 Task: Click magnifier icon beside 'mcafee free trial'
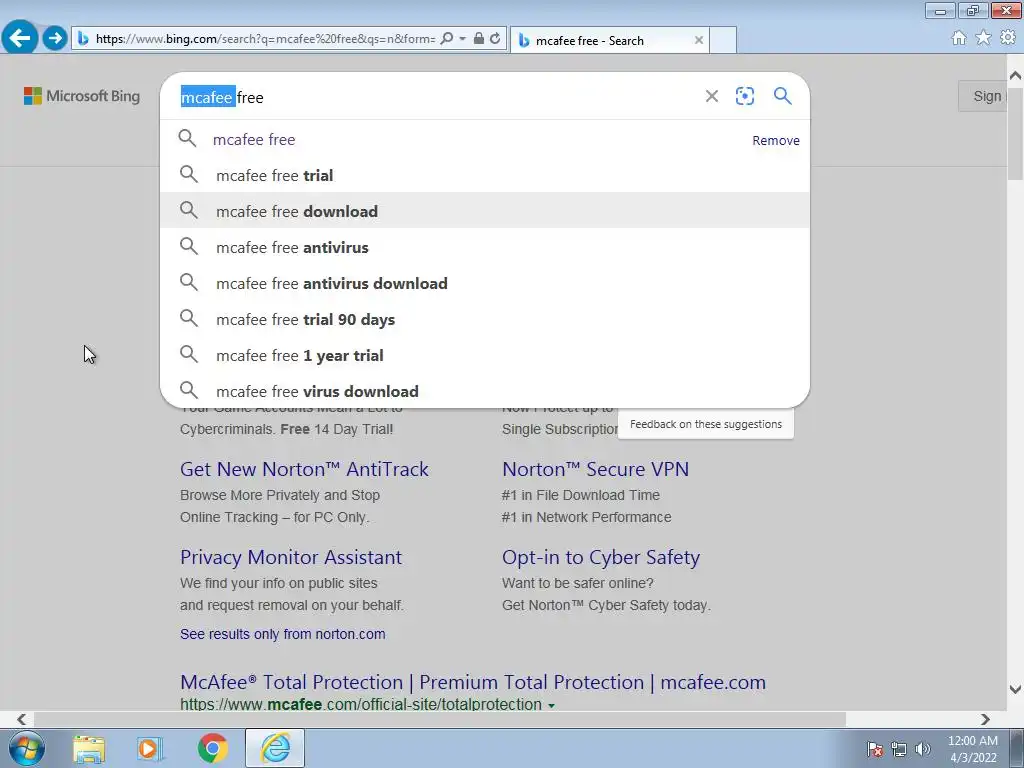(x=189, y=174)
